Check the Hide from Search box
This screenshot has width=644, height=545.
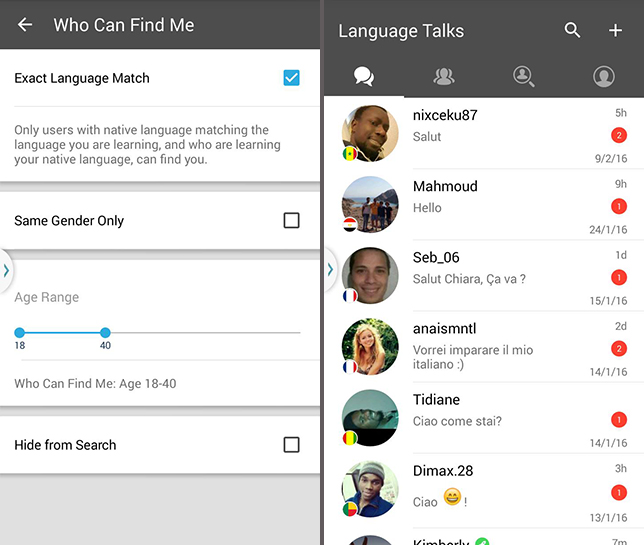[291, 444]
